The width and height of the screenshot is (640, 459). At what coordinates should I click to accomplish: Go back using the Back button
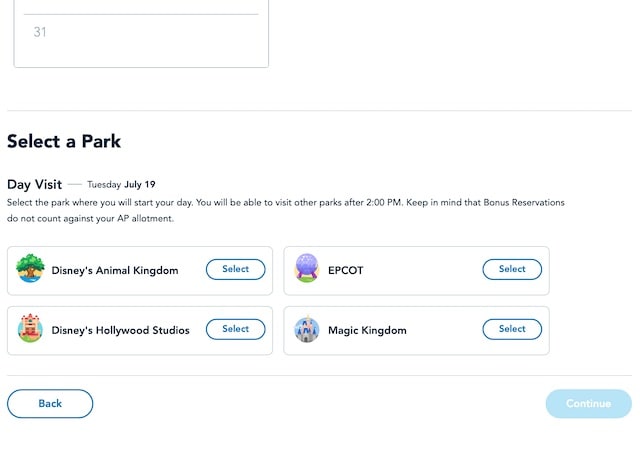pyautogui.click(x=50, y=404)
